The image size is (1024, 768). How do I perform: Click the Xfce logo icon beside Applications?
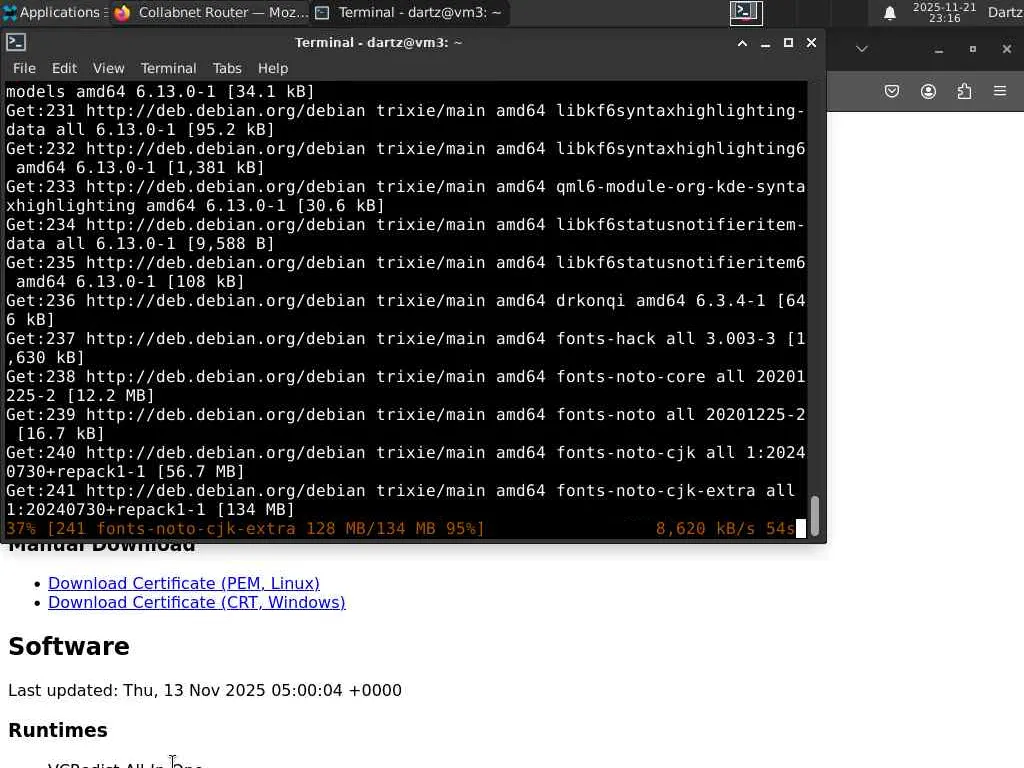(x=10, y=12)
